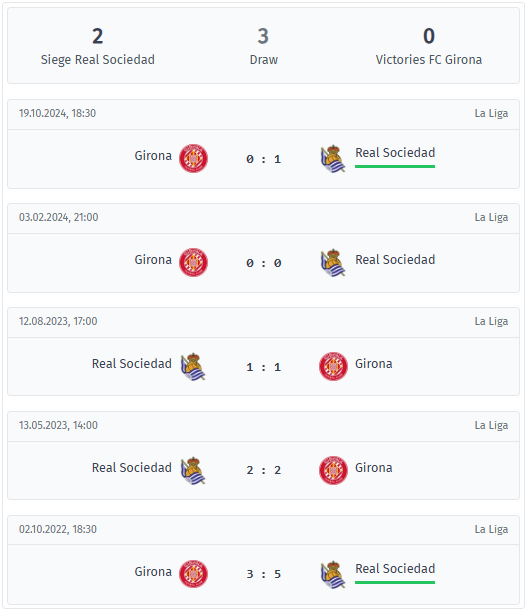The image size is (525, 609).
Task: Click La Liga label for 02.10.2022 match
Action: 491,529
